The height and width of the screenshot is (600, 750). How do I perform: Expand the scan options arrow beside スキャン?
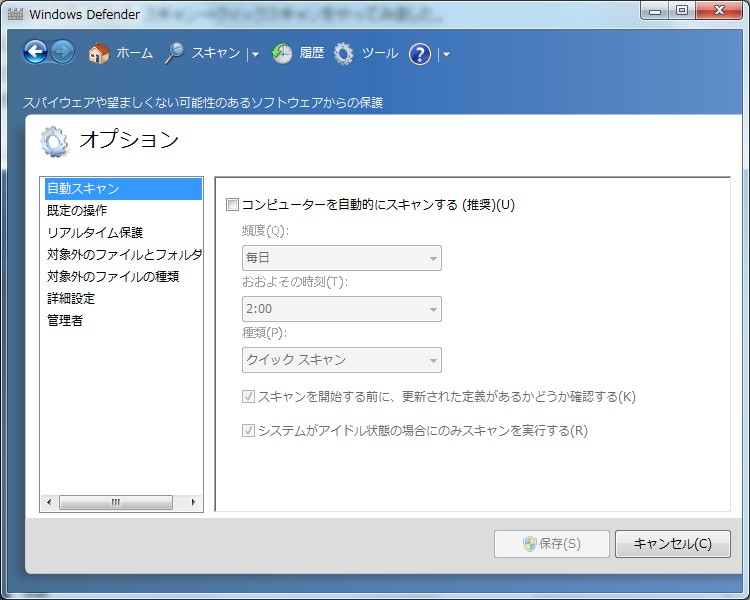[255, 55]
